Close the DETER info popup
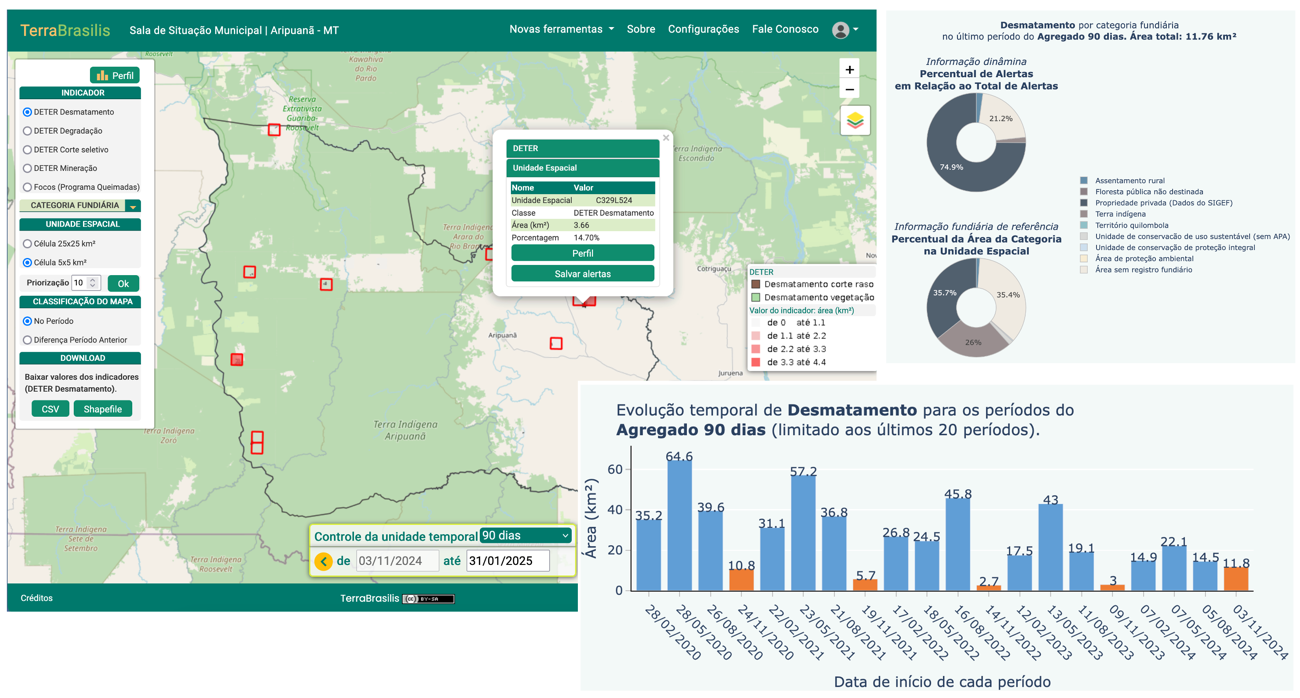Screen dimensions: 1300x698 (666, 138)
